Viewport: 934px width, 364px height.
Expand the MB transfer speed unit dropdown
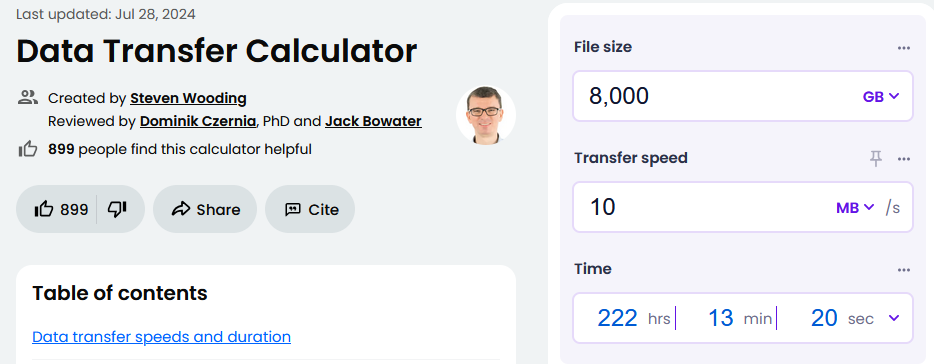point(855,207)
